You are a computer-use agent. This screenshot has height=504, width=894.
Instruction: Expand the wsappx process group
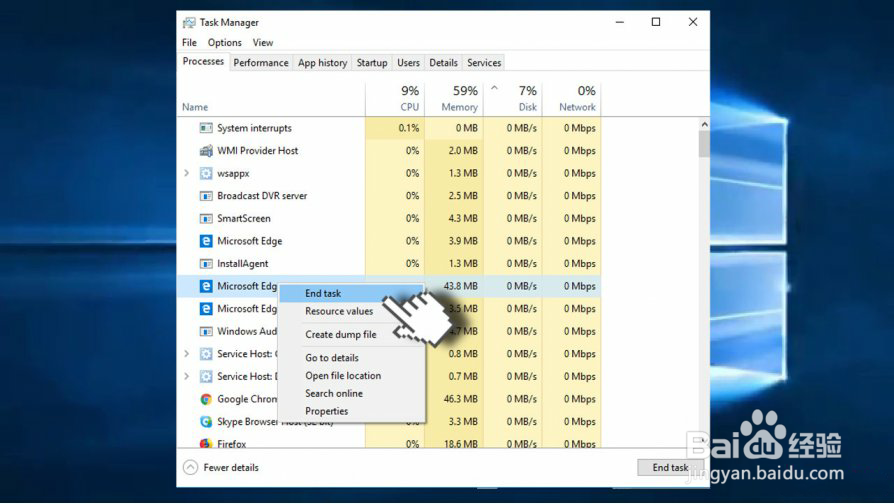tap(186, 173)
